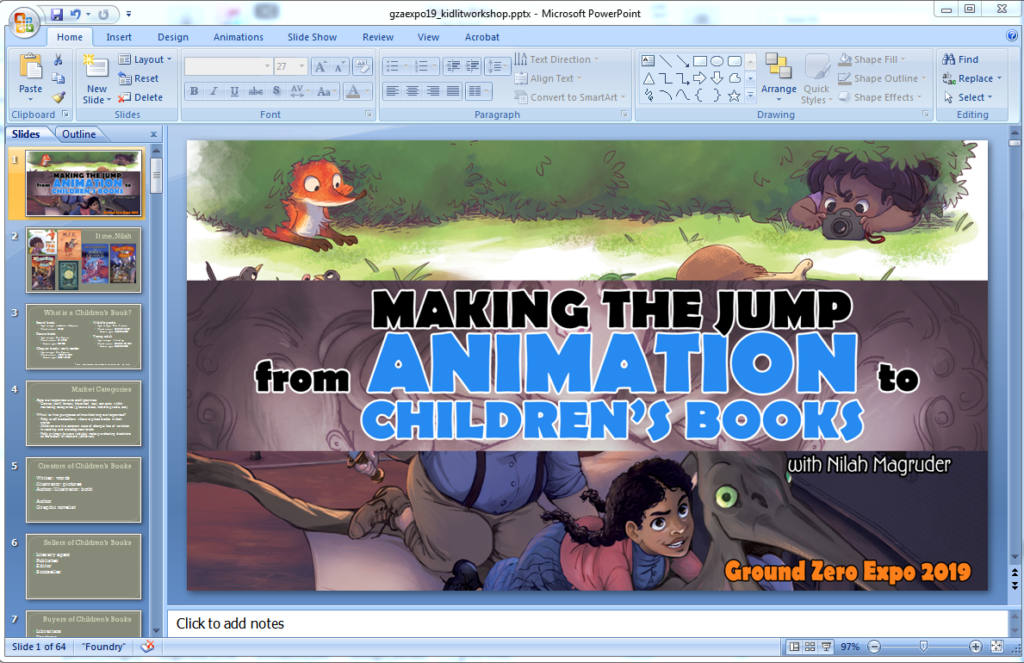
Task: Open Convert to SmartArt menu
Action: coord(570,97)
